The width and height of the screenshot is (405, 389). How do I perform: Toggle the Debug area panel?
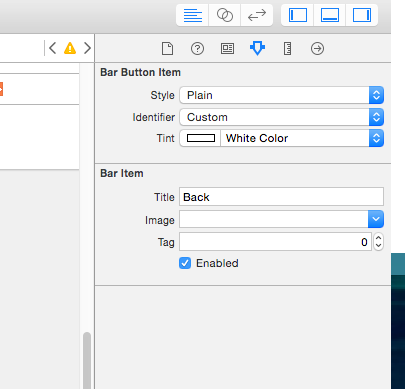click(330, 15)
